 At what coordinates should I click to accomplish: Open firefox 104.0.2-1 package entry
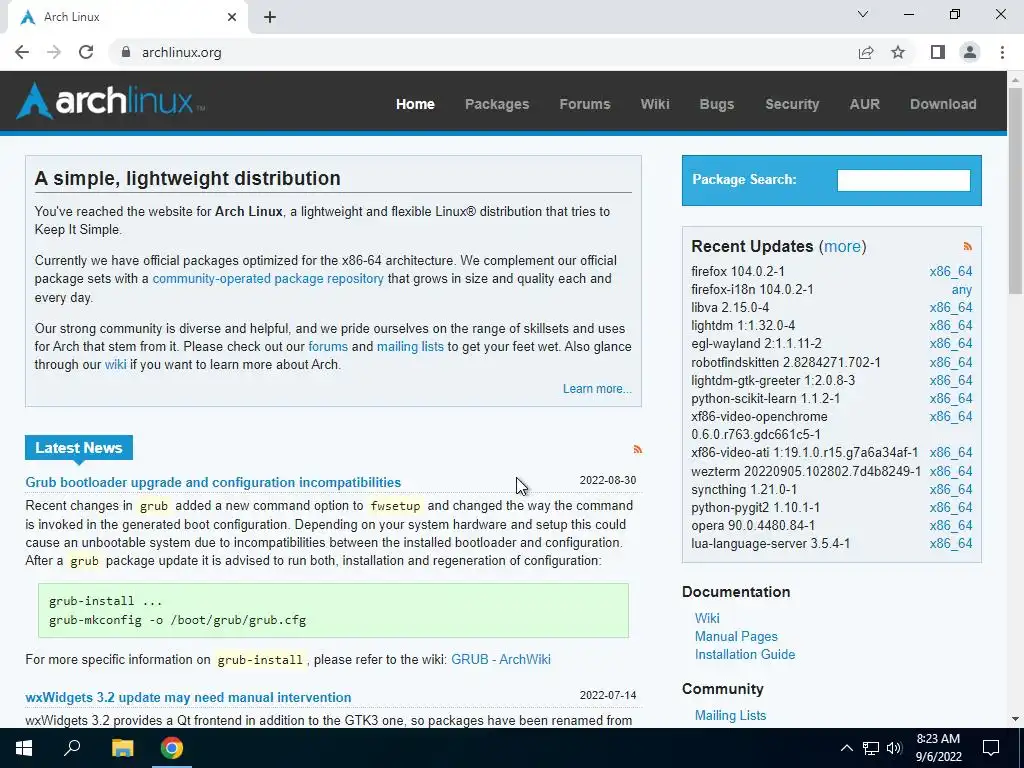coord(738,271)
